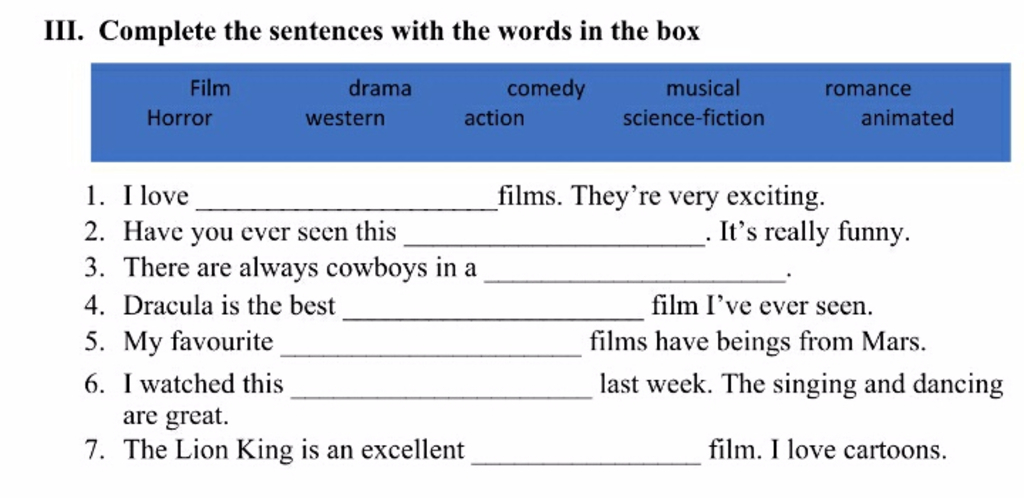Click the blank after 'I watched this'
Viewport: 1024px width, 498px height.
coord(441,389)
